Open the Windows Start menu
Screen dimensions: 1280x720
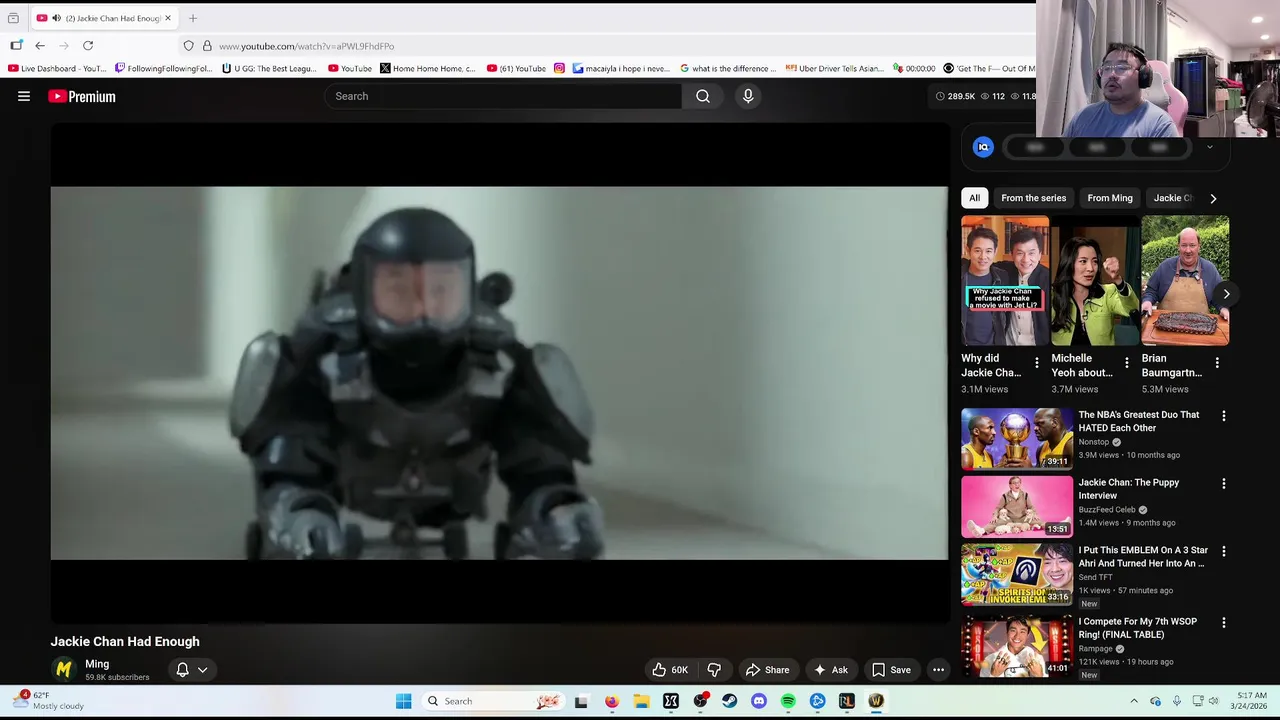[404, 701]
